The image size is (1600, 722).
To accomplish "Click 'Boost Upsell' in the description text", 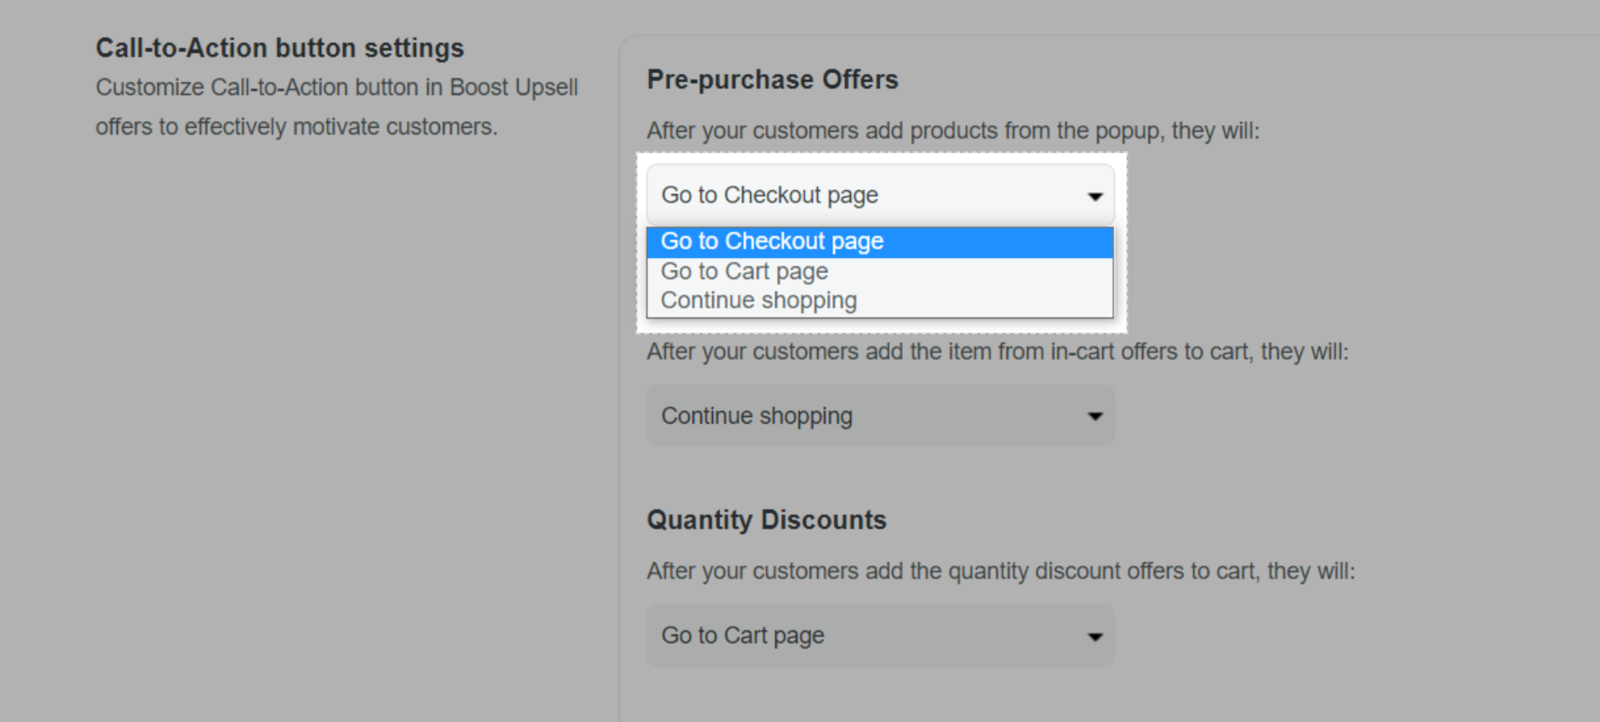I will (x=514, y=88).
